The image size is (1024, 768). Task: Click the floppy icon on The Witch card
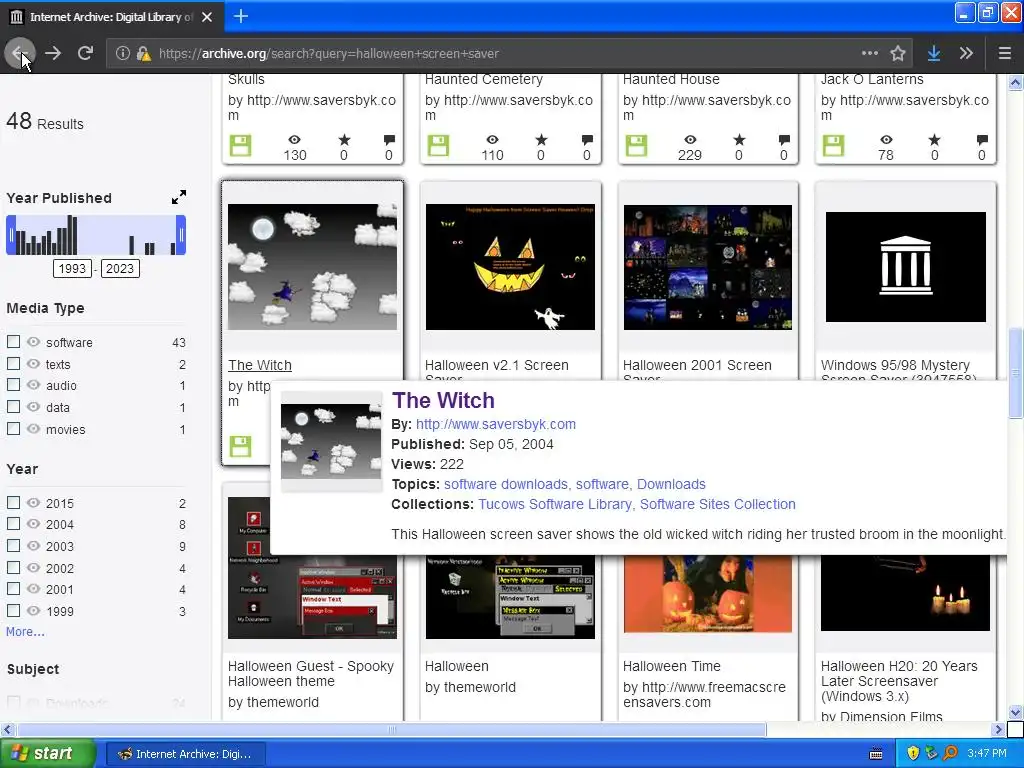tap(240, 447)
